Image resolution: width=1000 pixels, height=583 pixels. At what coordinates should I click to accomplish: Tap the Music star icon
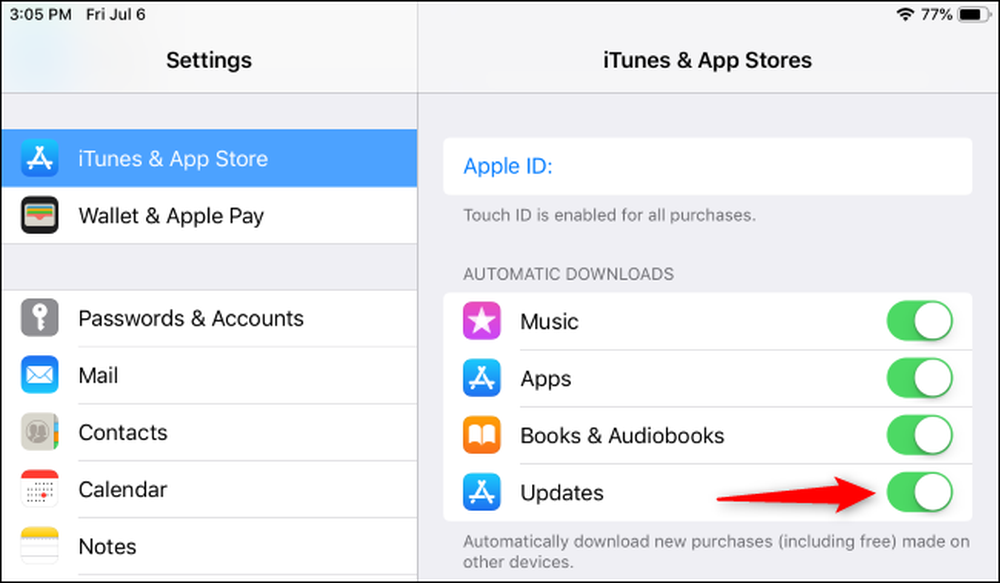coord(482,321)
